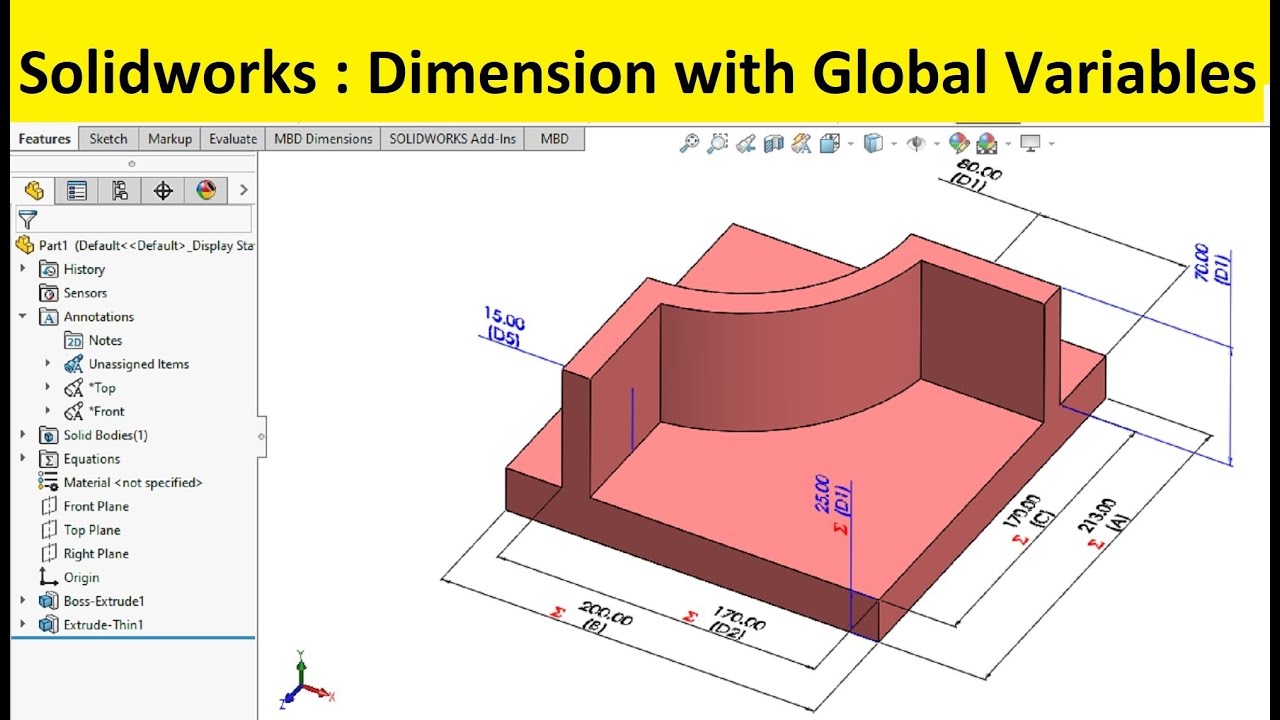Switch to the Evaluate tab
This screenshot has width=1280, height=720.
(233, 139)
